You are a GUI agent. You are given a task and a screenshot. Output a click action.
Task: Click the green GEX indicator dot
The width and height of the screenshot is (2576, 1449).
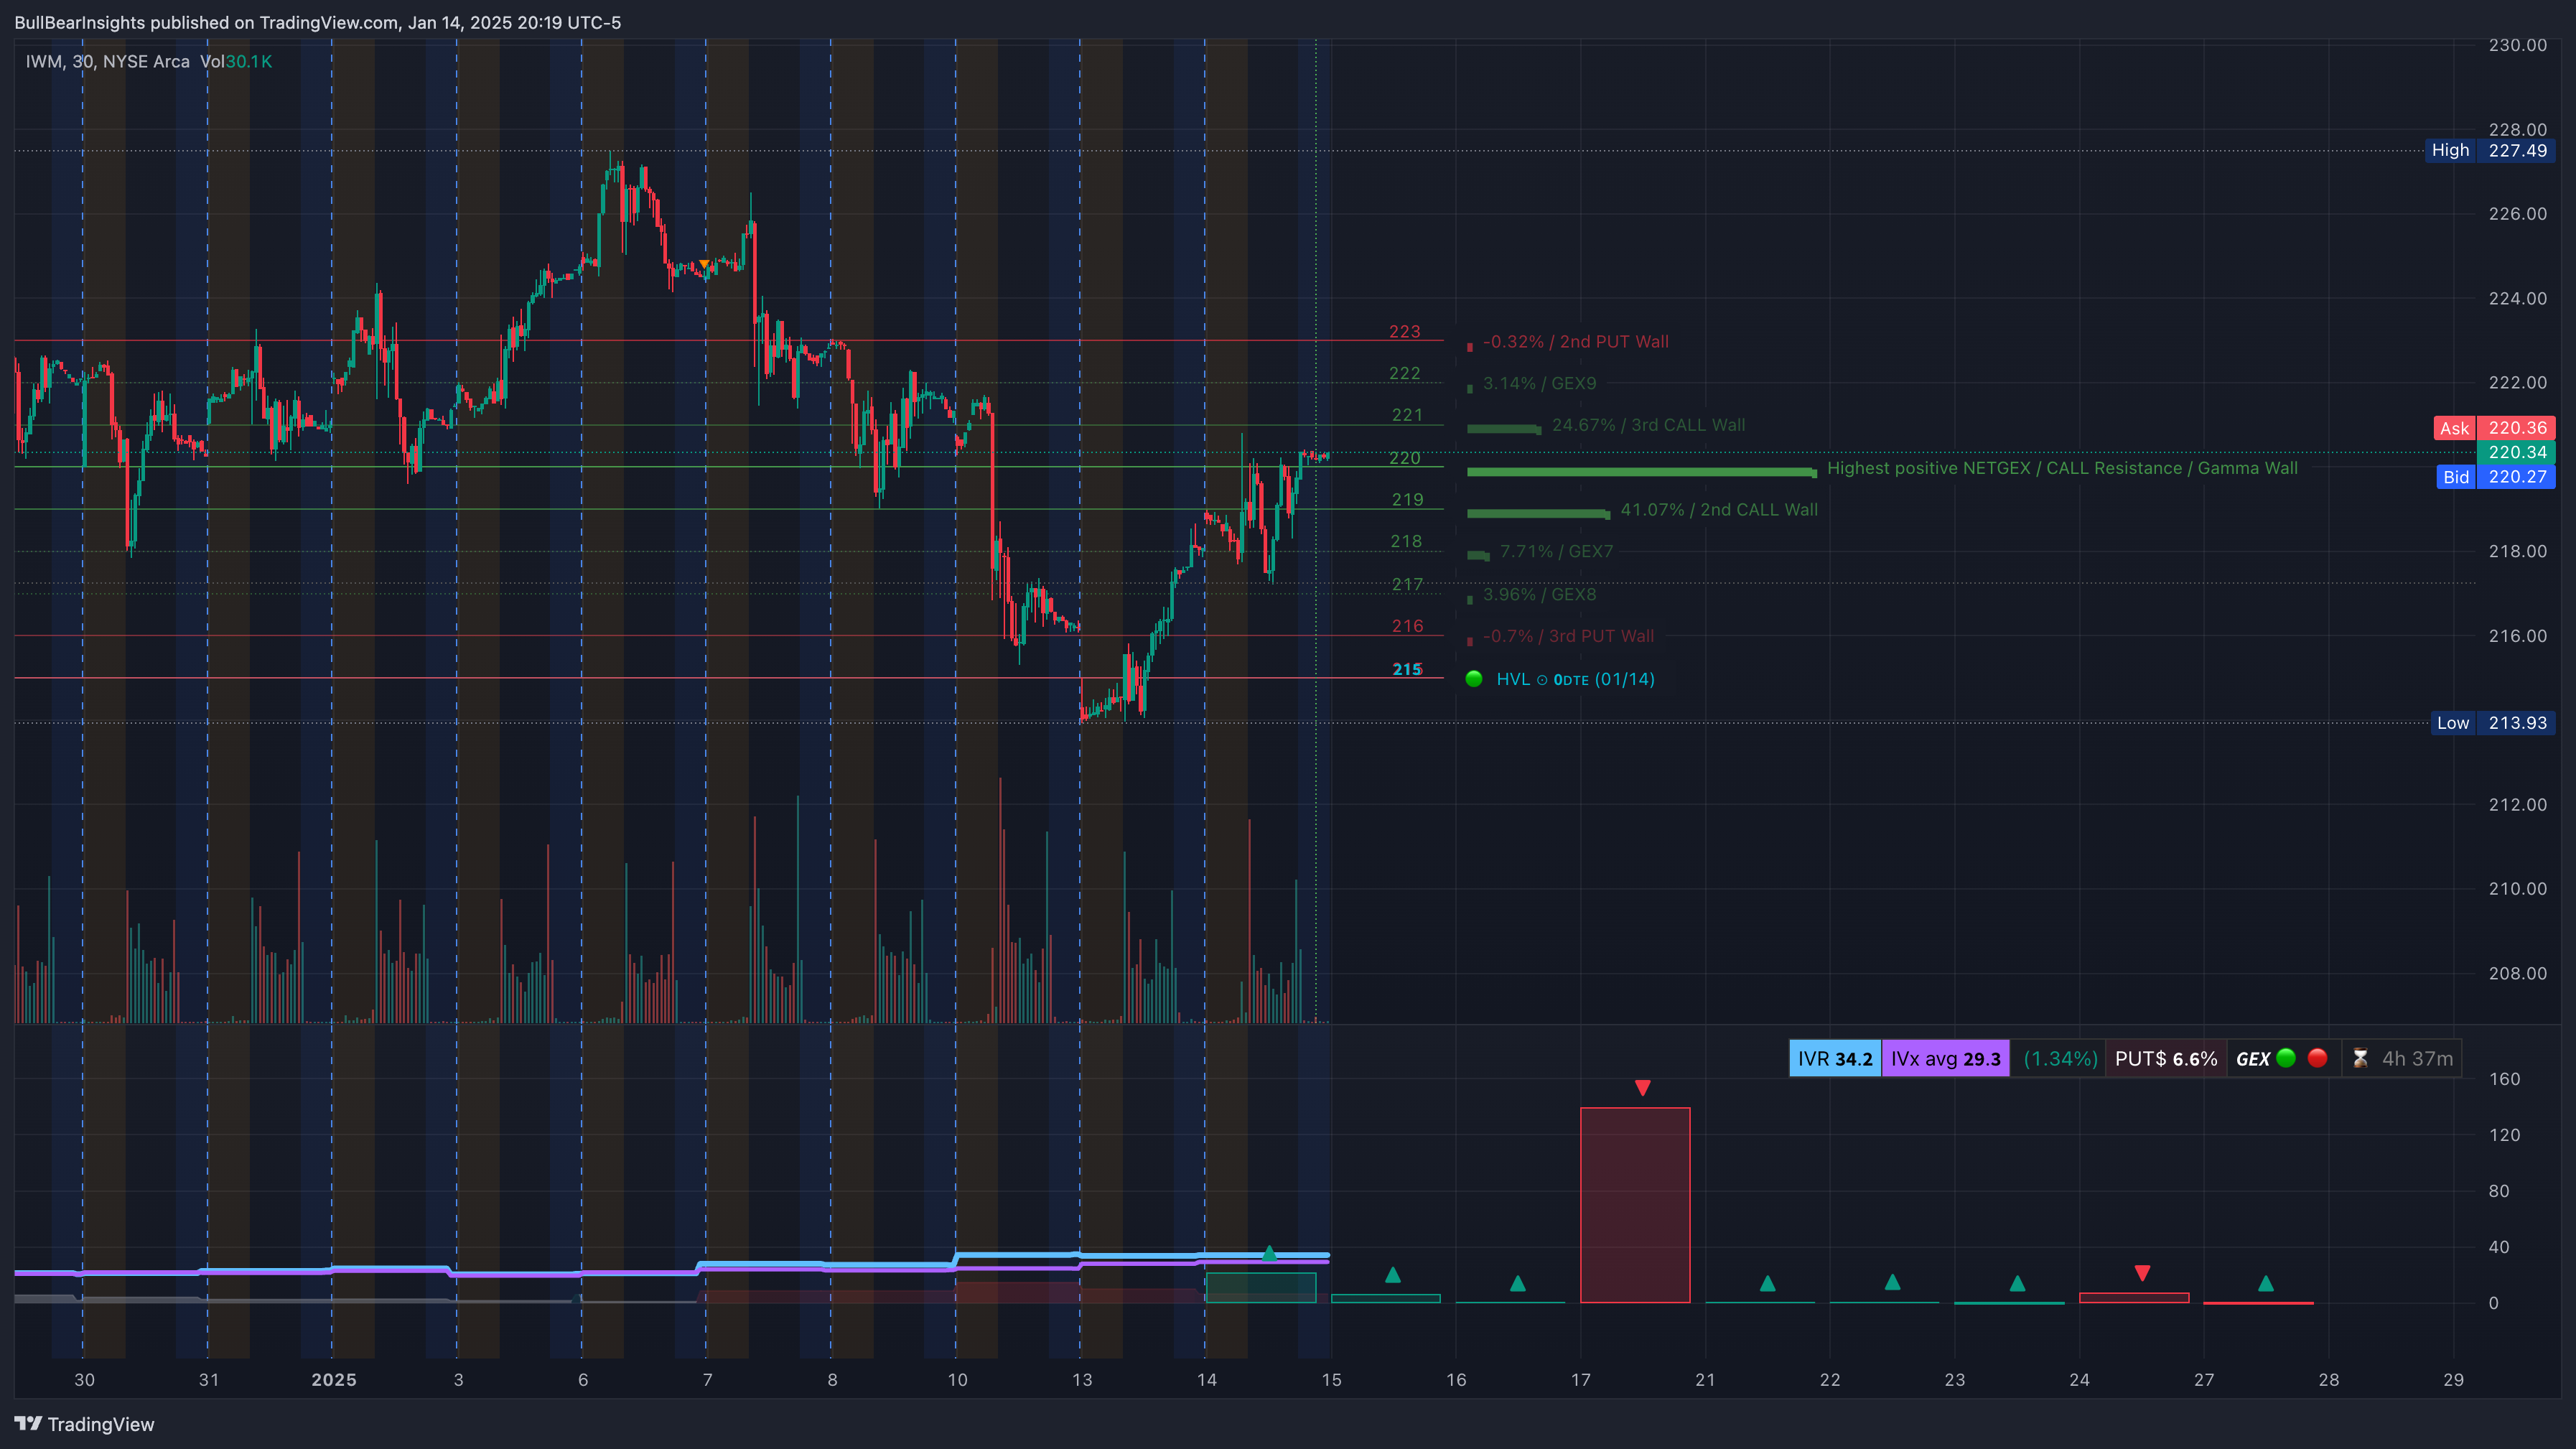[2286, 1058]
